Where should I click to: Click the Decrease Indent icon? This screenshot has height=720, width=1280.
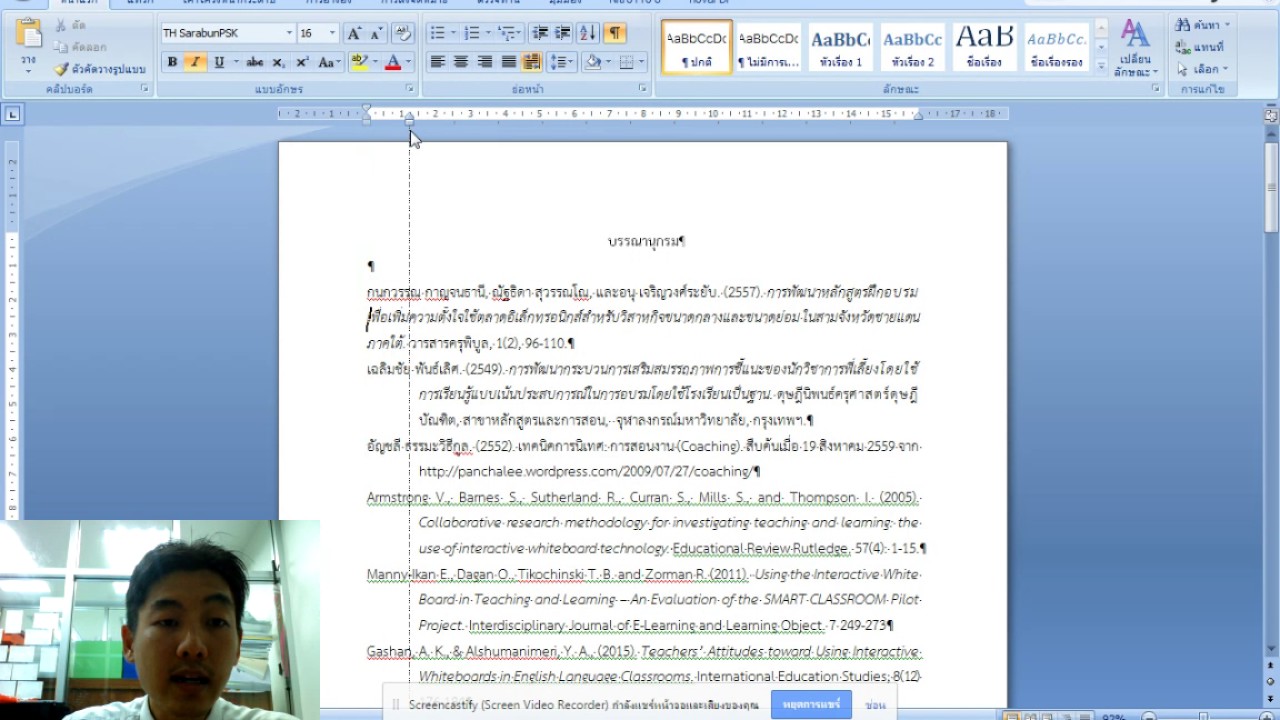point(540,33)
